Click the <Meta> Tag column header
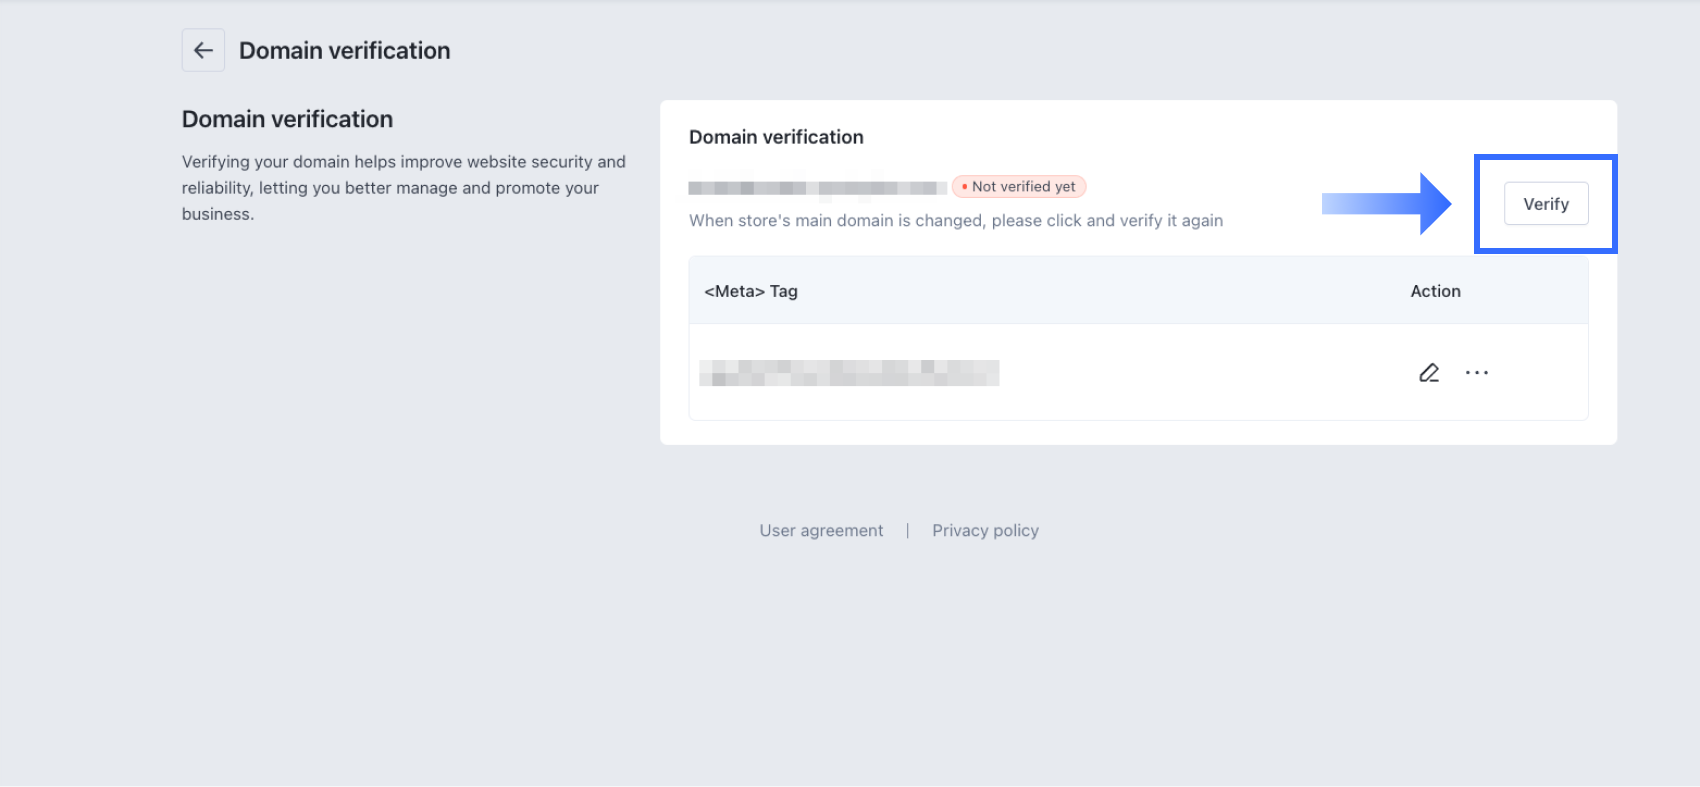The width and height of the screenshot is (1700, 787). (x=751, y=291)
